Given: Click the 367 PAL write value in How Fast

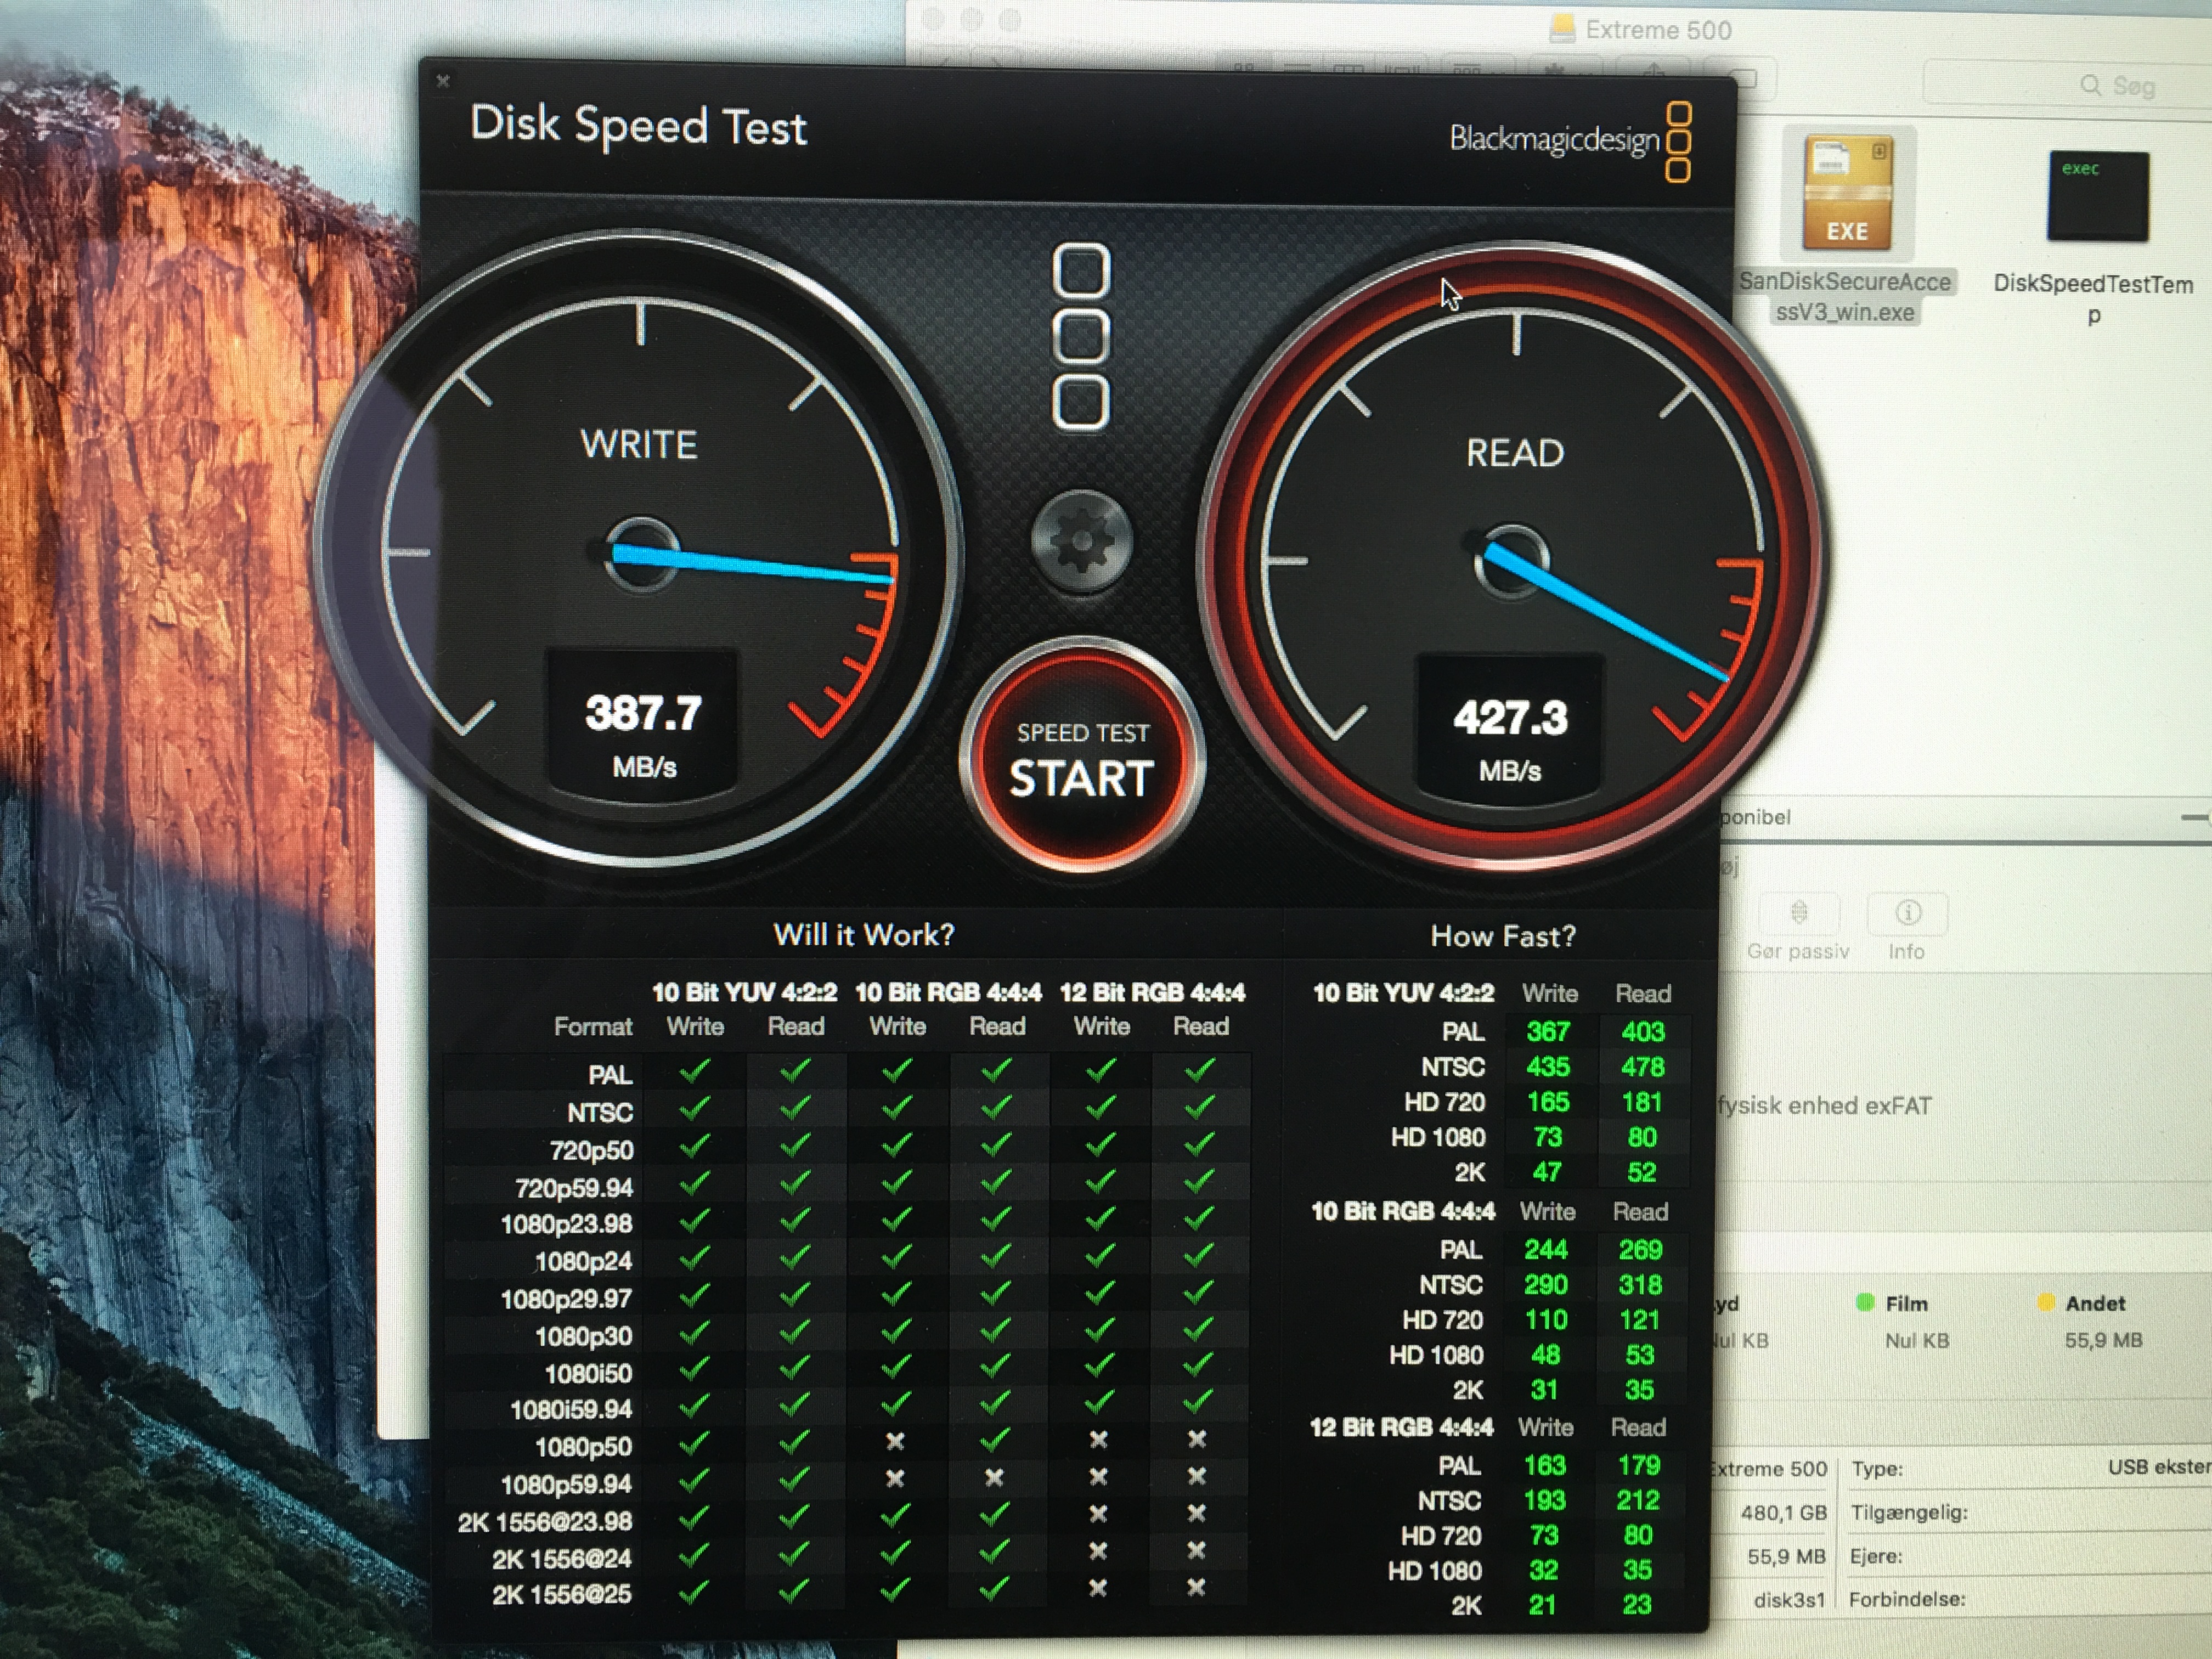Looking at the screenshot, I should (1548, 1032).
